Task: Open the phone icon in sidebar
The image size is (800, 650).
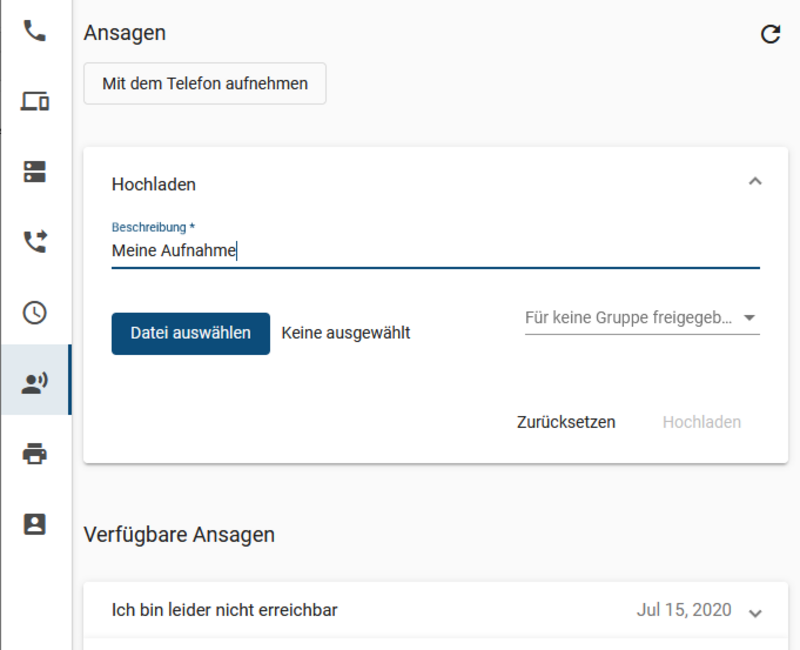Action: [x=35, y=31]
